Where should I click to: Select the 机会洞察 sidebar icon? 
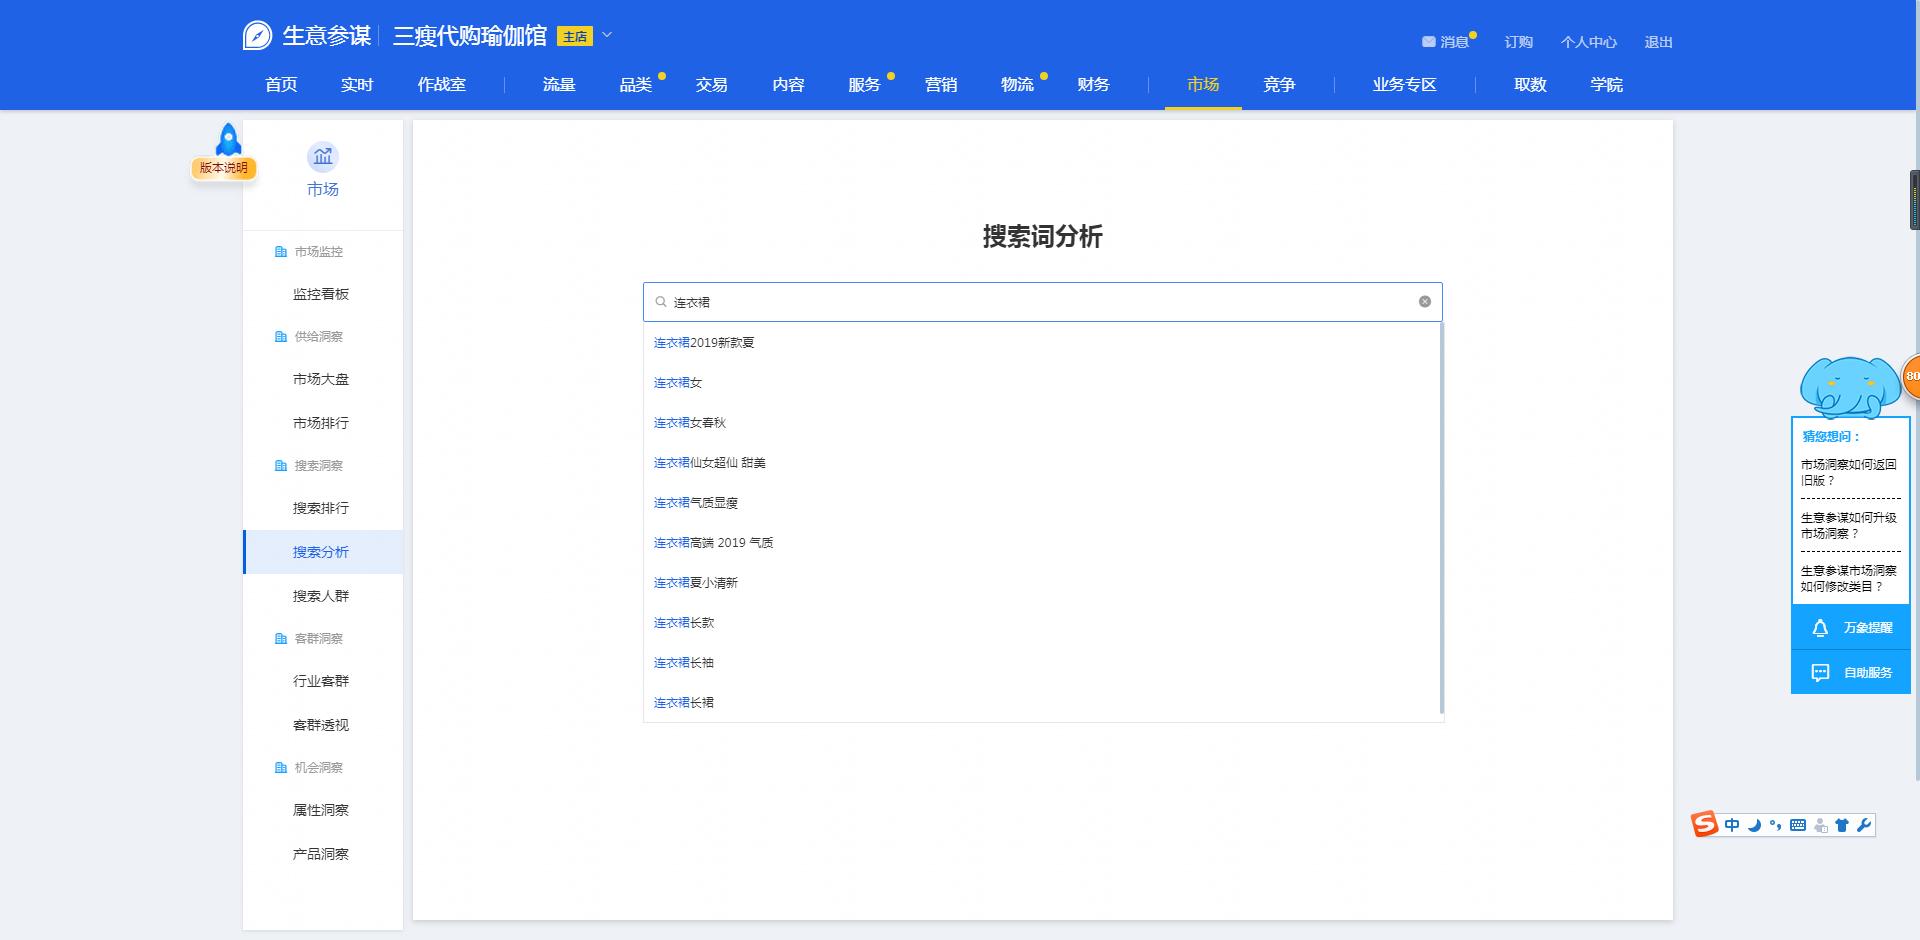[x=280, y=768]
